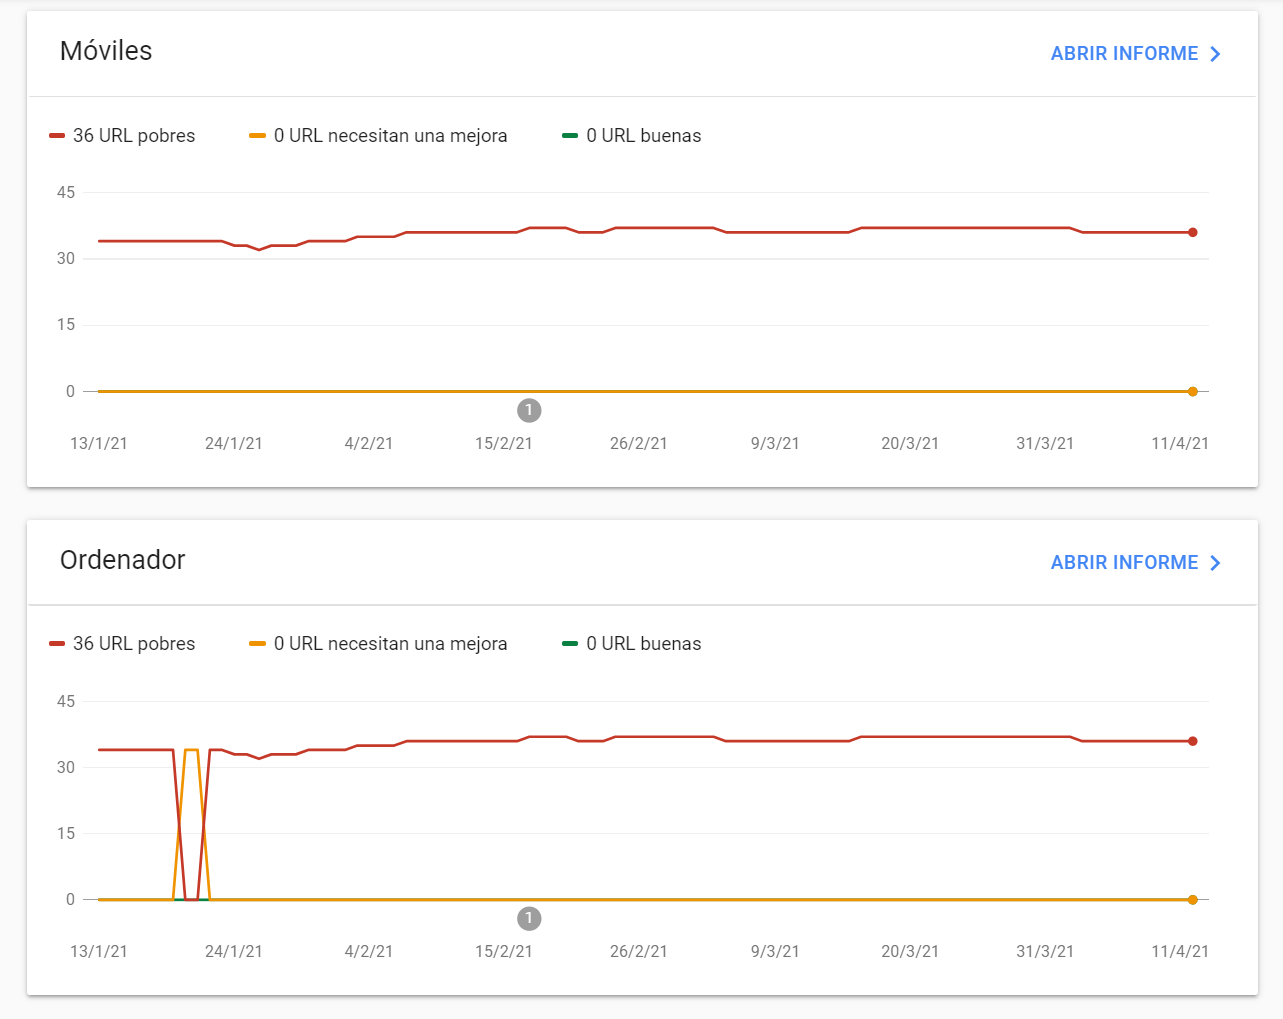Select annotation marker 1 on Móviles chart
Image resolution: width=1283 pixels, height=1019 pixels.
click(x=529, y=410)
